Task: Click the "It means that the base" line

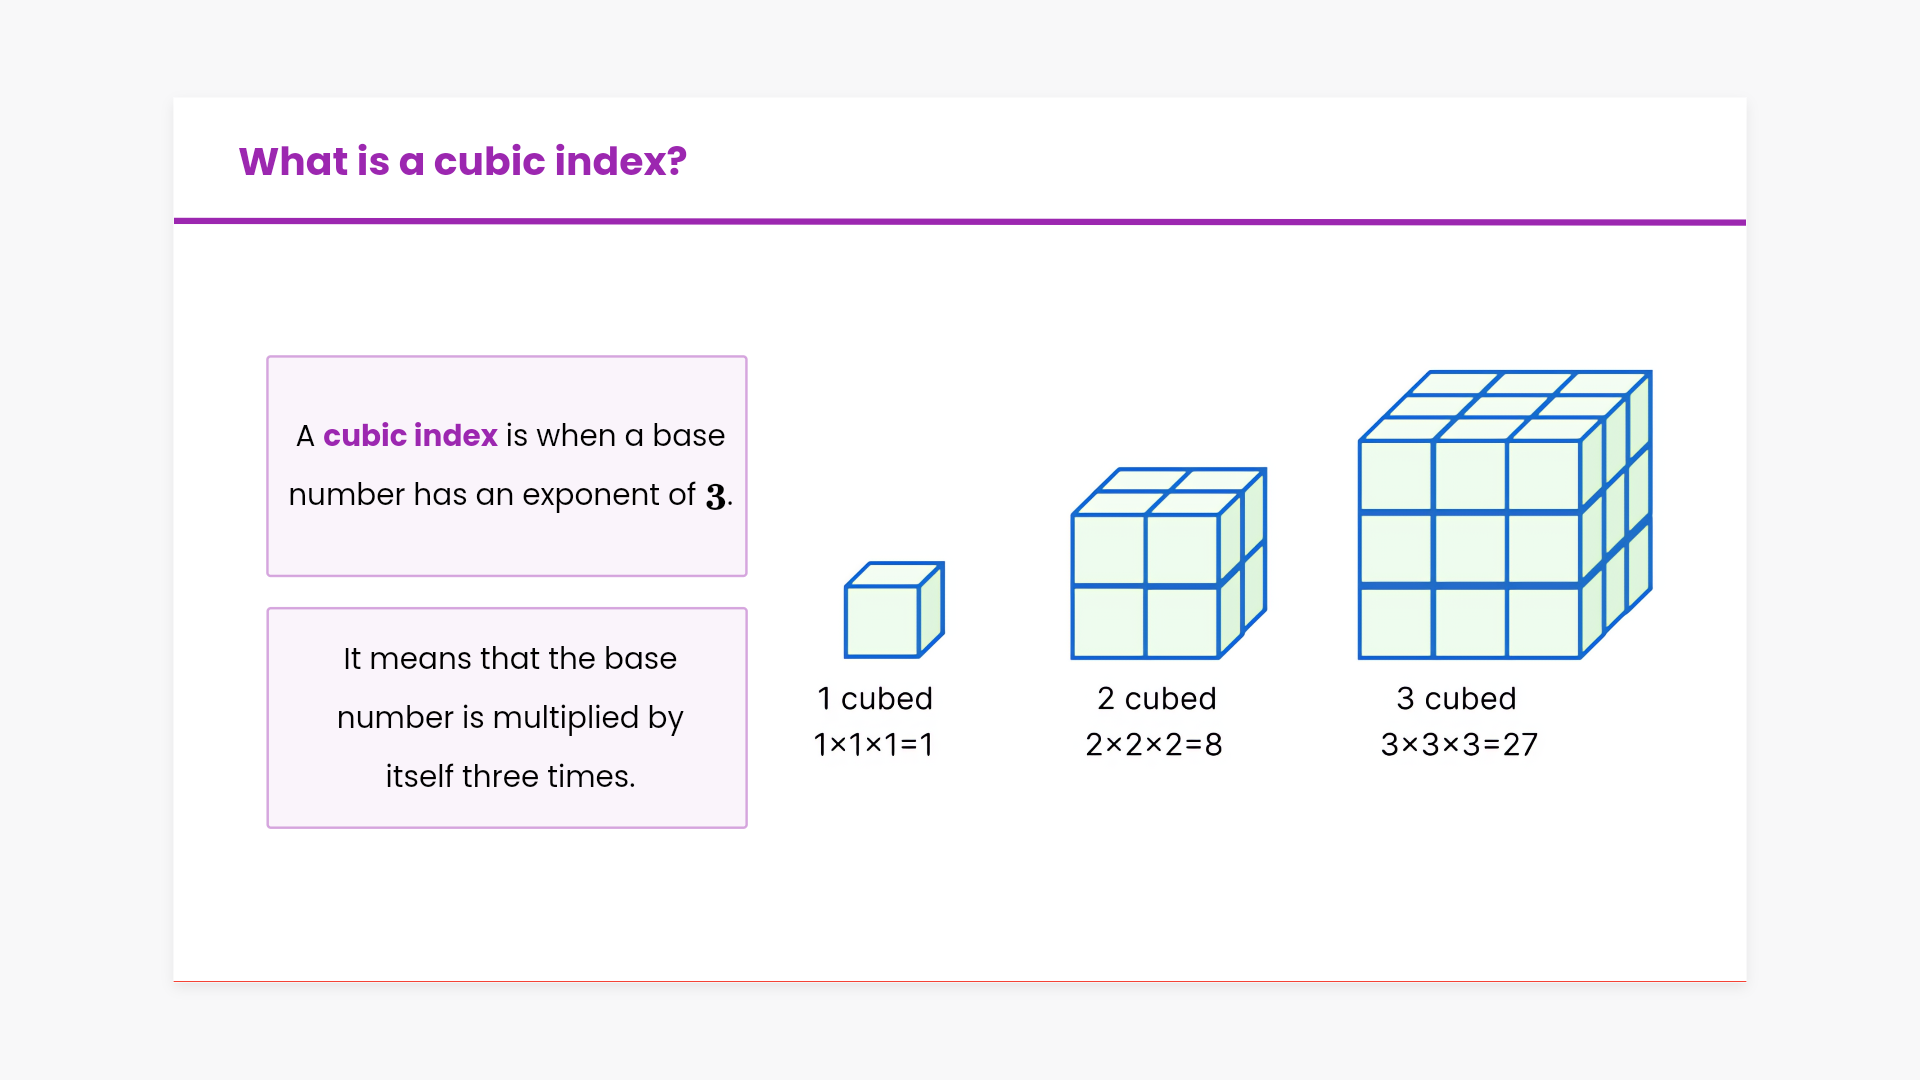Action: [509, 659]
